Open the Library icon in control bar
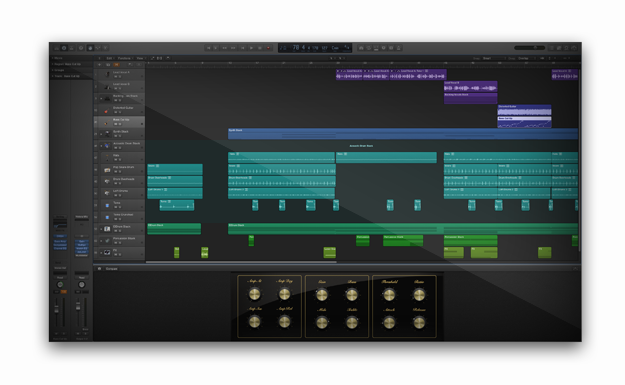Image resolution: width=625 pixels, height=385 pixels. click(57, 48)
